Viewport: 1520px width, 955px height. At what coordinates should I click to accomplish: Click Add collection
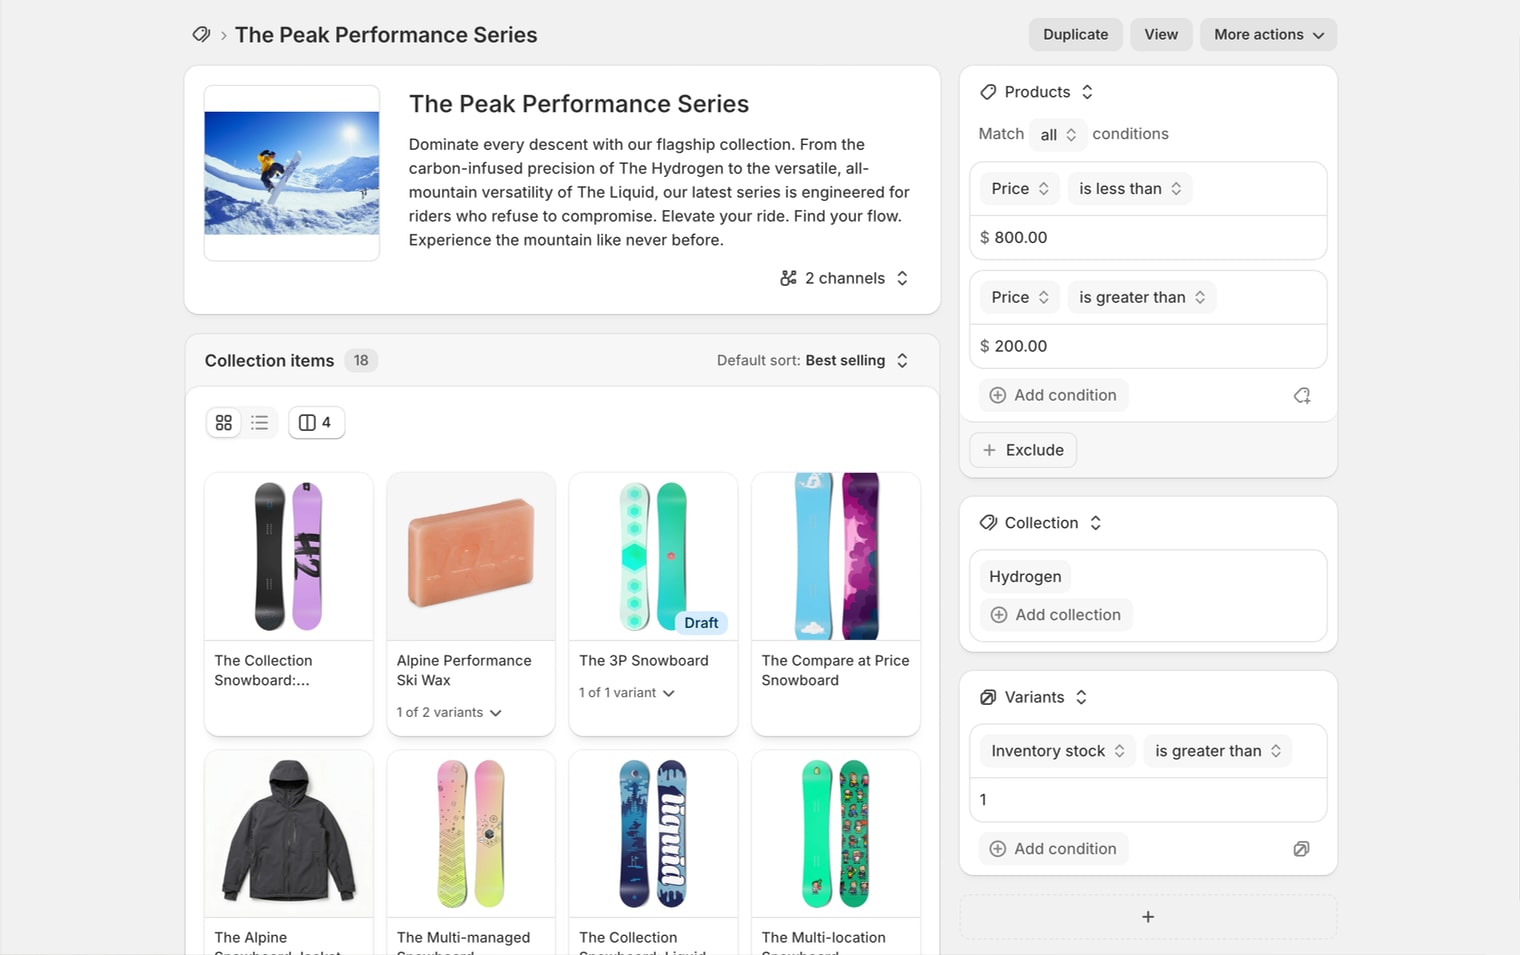click(1056, 615)
